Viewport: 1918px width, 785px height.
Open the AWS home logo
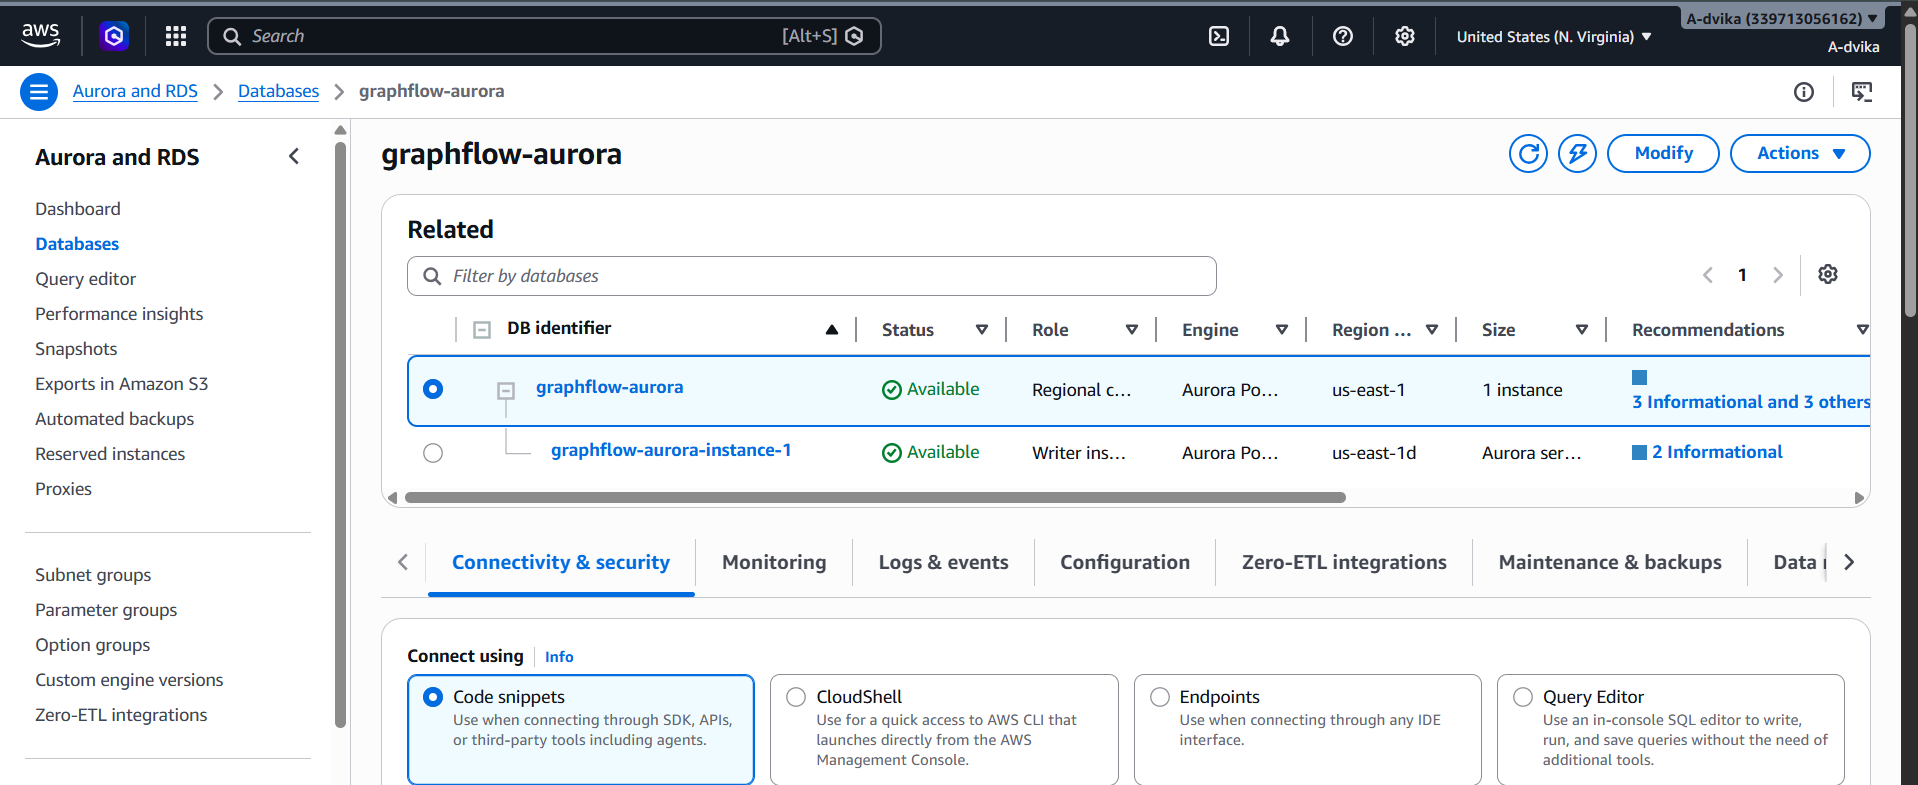[x=41, y=36]
